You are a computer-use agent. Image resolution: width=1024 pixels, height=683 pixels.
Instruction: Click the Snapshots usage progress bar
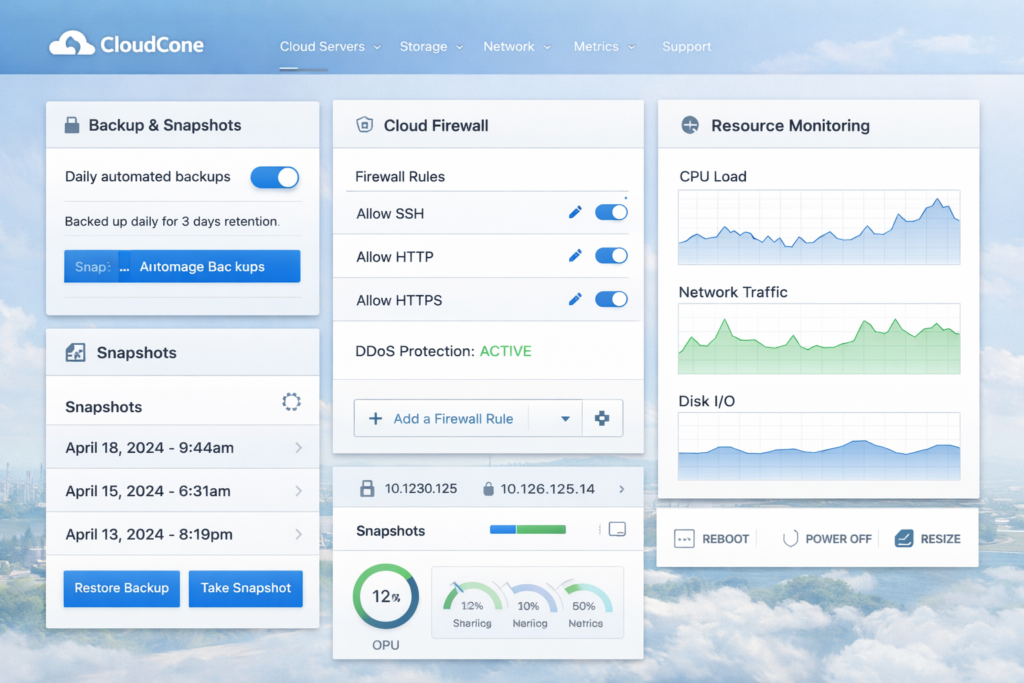[x=527, y=530]
